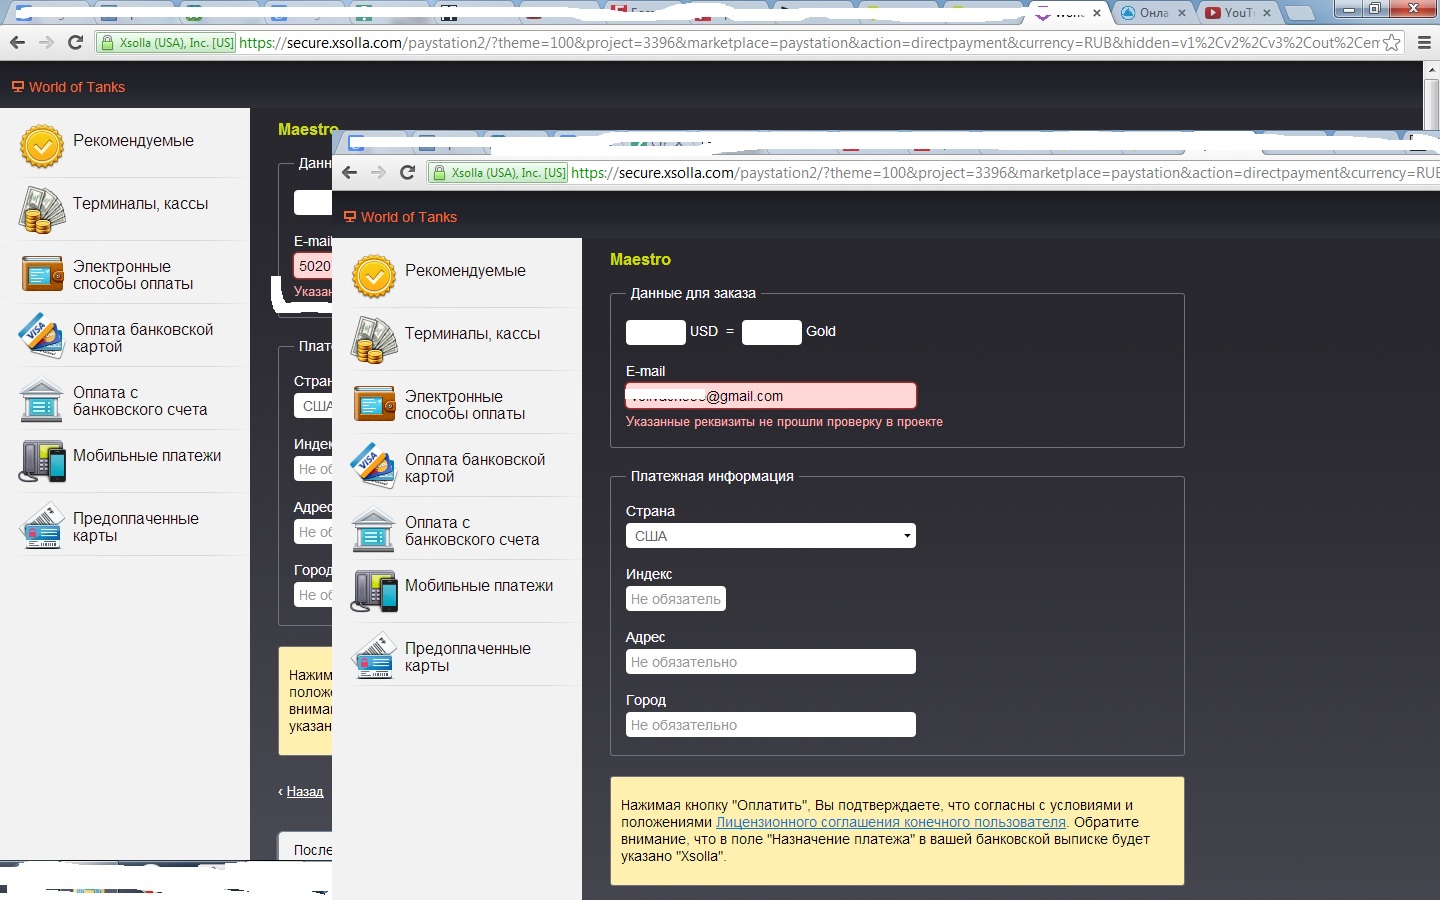Switch to the Онла browser tab

(x=1151, y=13)
